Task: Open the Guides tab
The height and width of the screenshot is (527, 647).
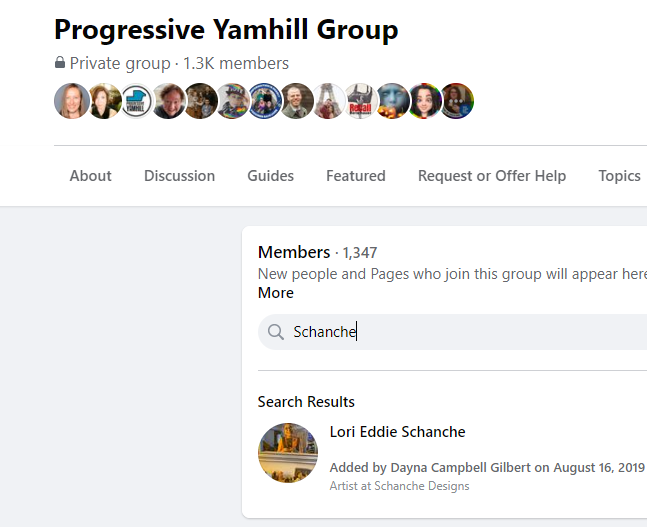Action: point(271,176)
